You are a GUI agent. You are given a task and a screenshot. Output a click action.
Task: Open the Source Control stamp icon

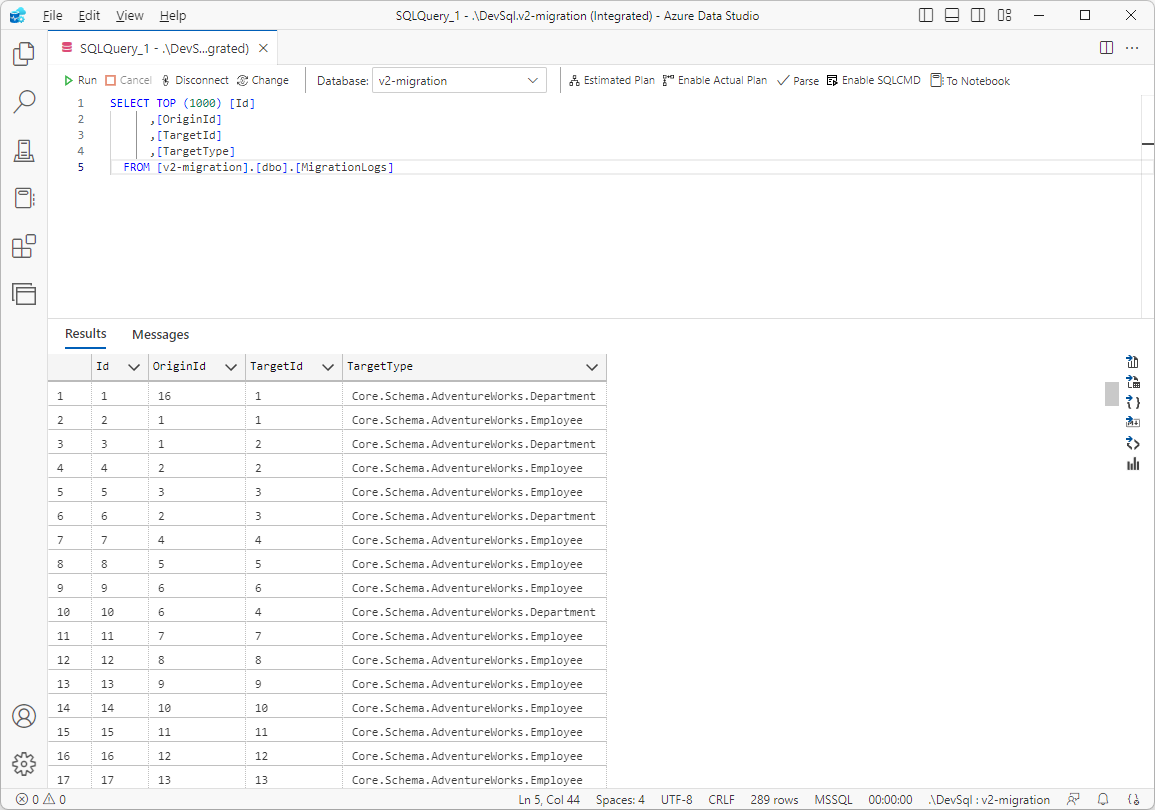(24, 150)
